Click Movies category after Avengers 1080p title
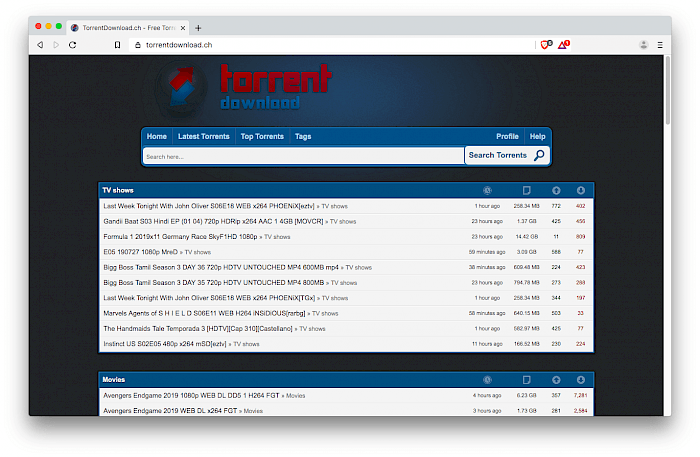 pyautogui.click(x=296, y=396)
